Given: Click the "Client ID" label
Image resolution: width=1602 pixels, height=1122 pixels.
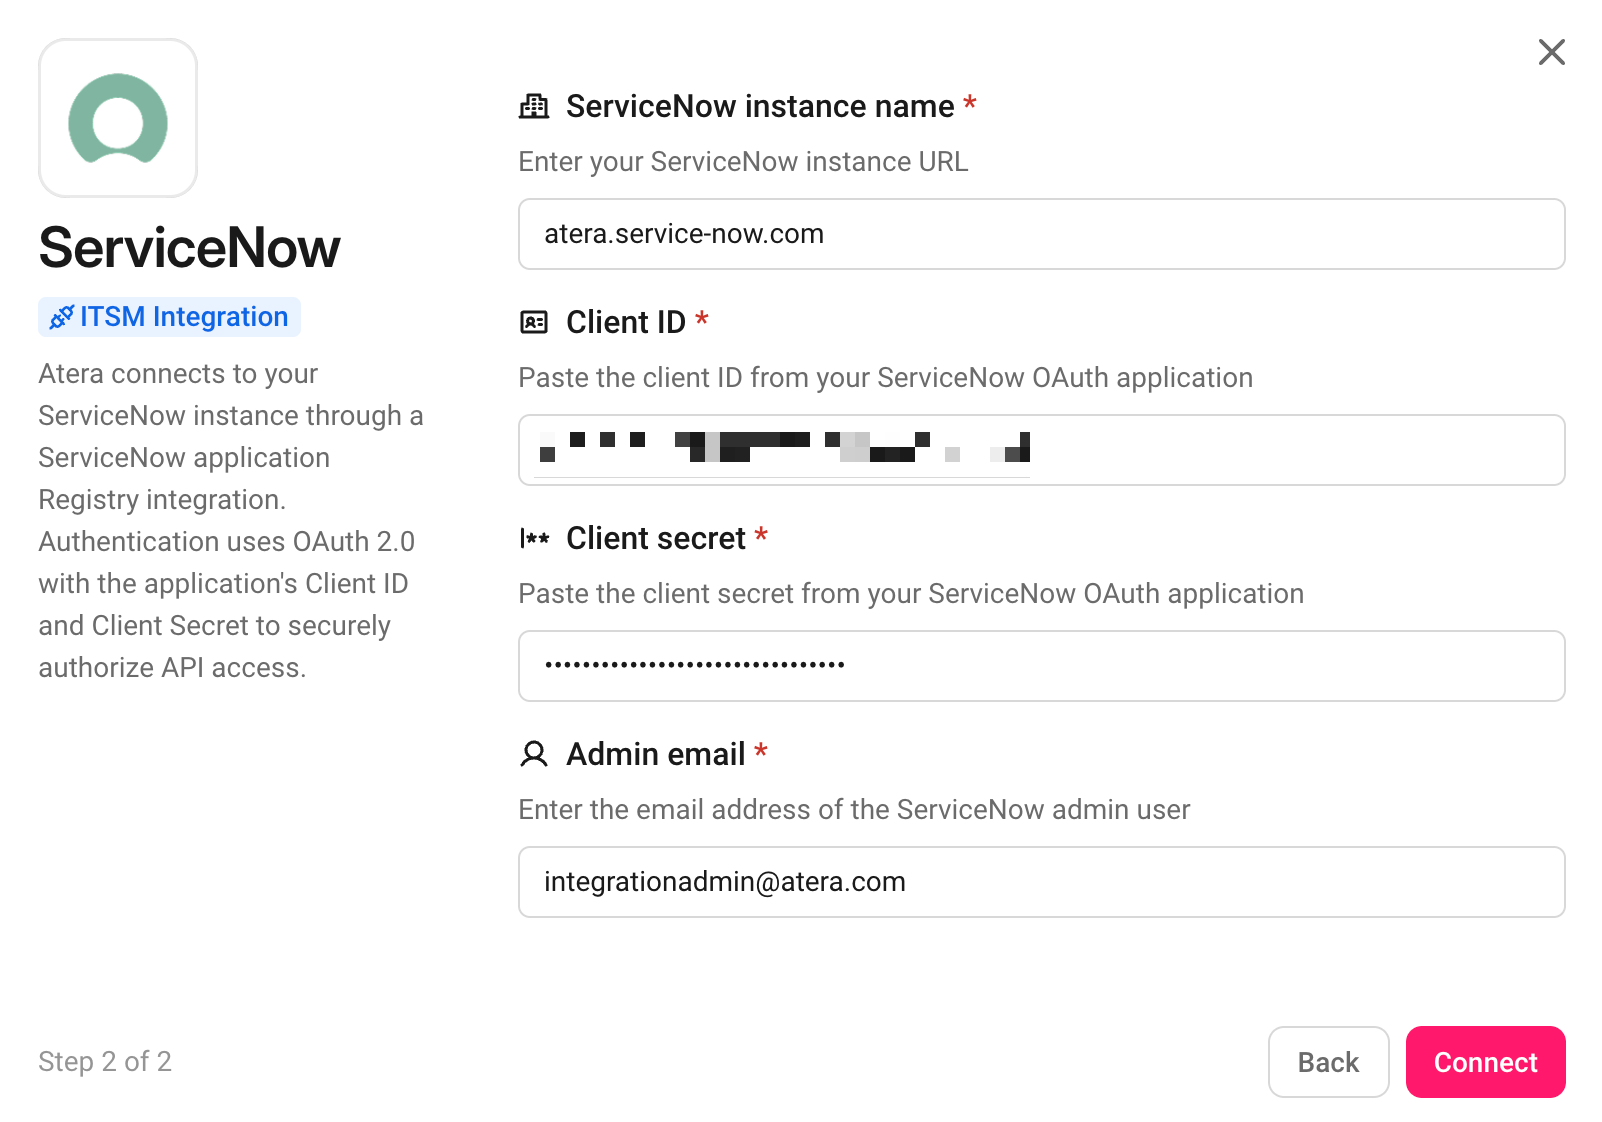Looking at the screenshot, I should 626,322.
